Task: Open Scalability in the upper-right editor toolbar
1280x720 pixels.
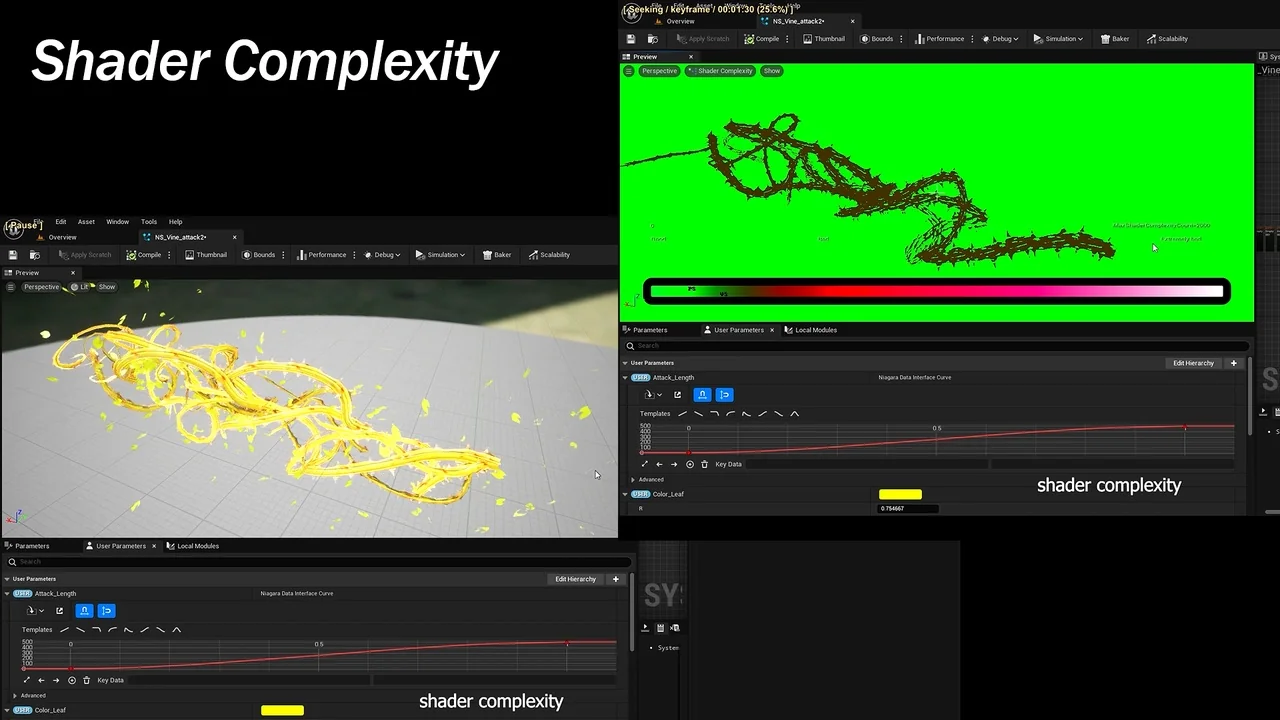Action: point(1167,39)
